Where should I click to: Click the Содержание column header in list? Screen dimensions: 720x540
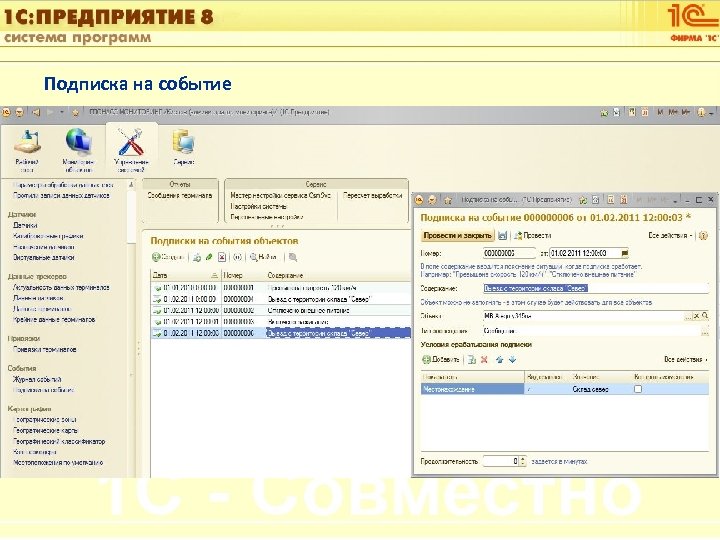tap(338, 276)
